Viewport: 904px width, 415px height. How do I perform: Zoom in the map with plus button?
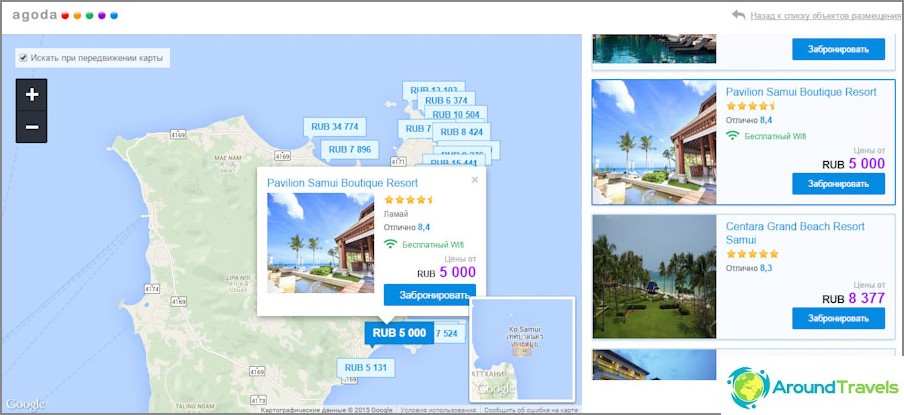tap(32, 95)
